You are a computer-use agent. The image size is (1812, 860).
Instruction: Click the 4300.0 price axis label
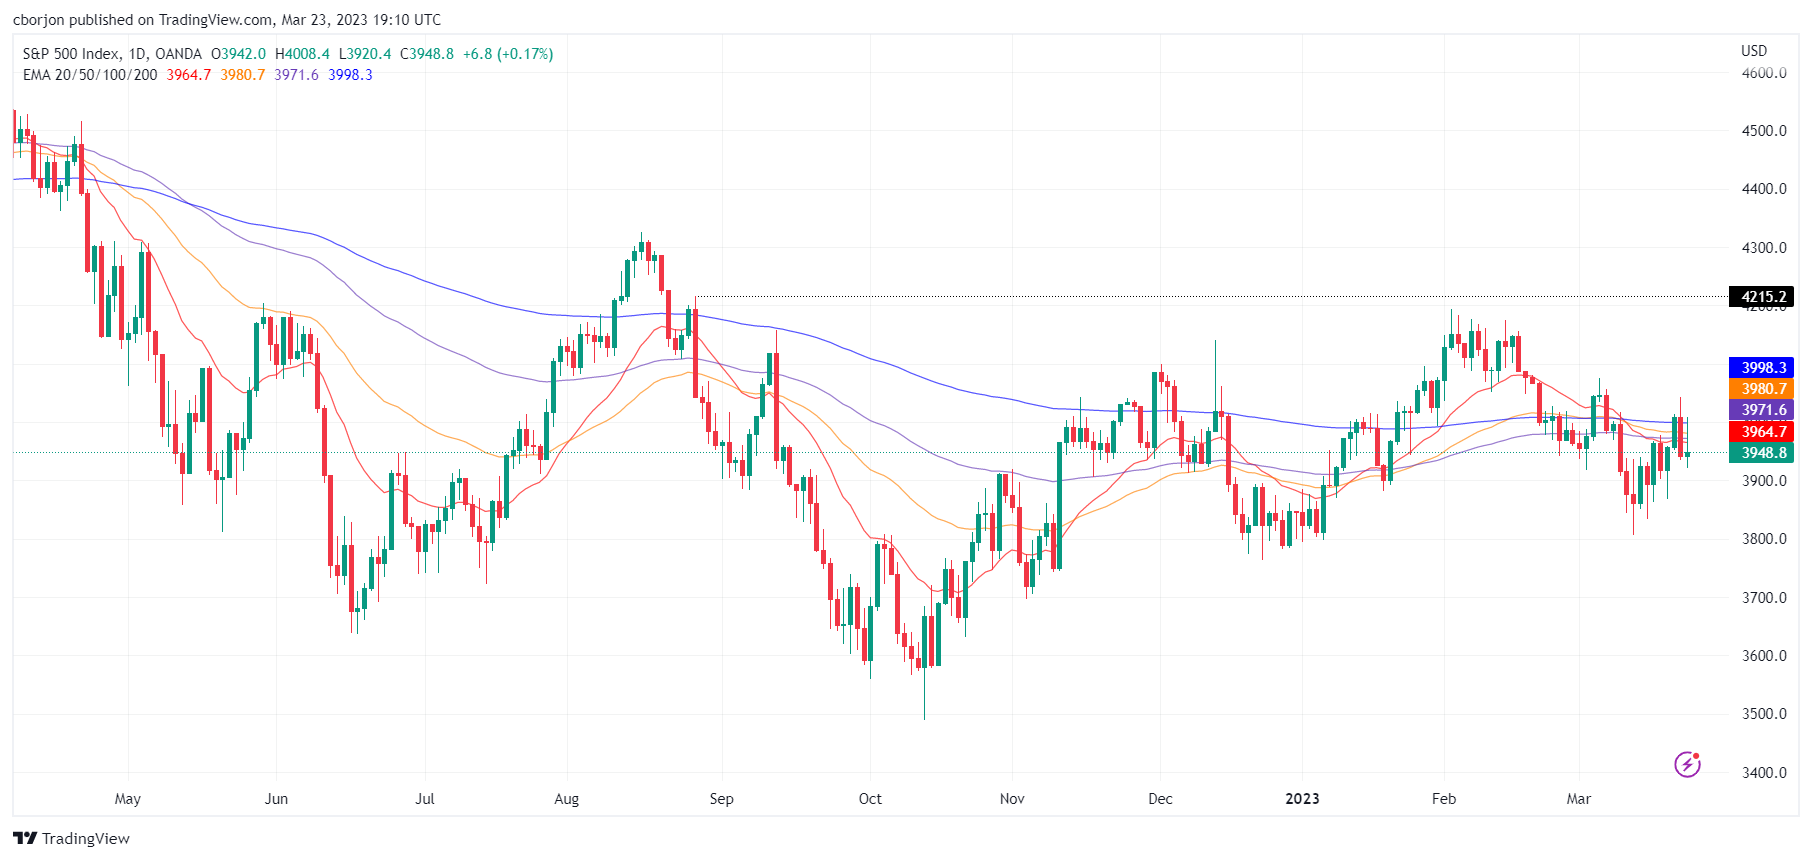click(x=1764, y=248)
